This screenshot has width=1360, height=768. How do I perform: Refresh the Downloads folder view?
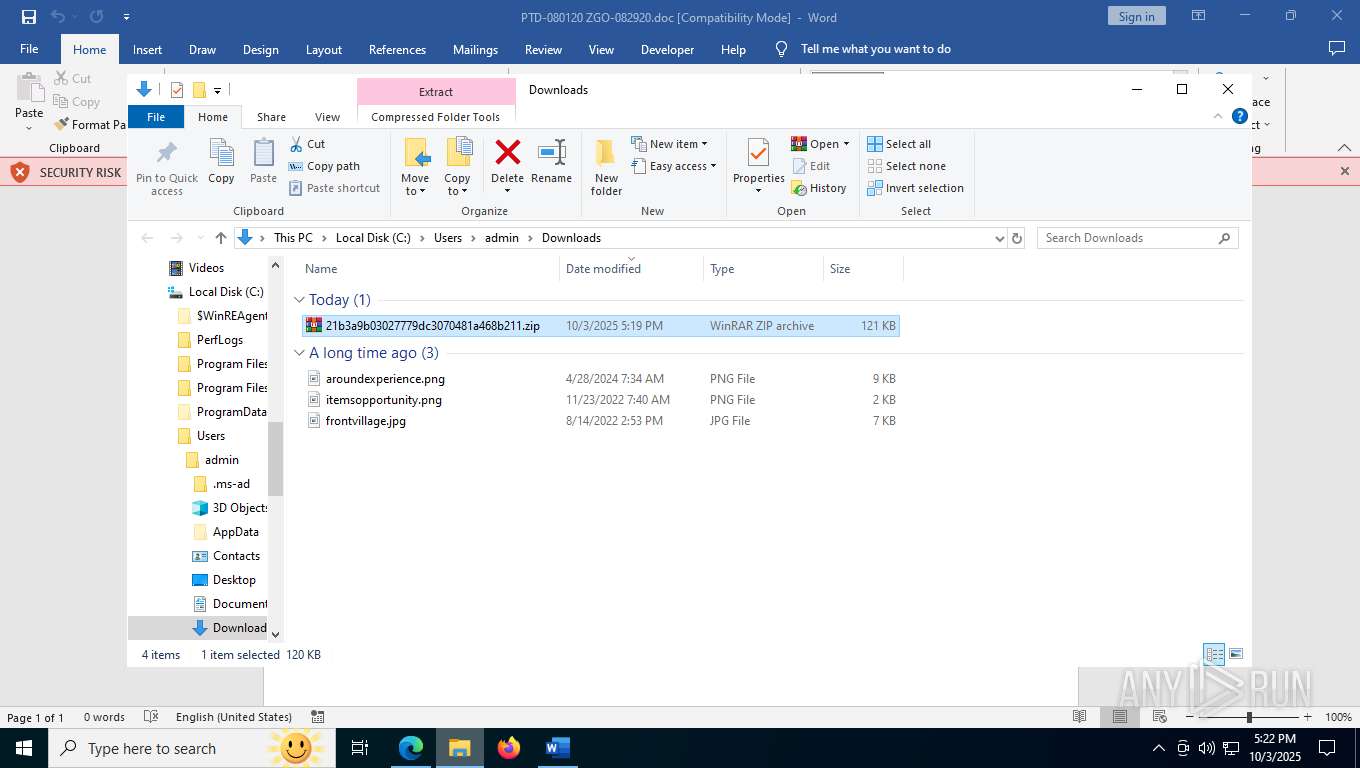(x=1017, y=238)
